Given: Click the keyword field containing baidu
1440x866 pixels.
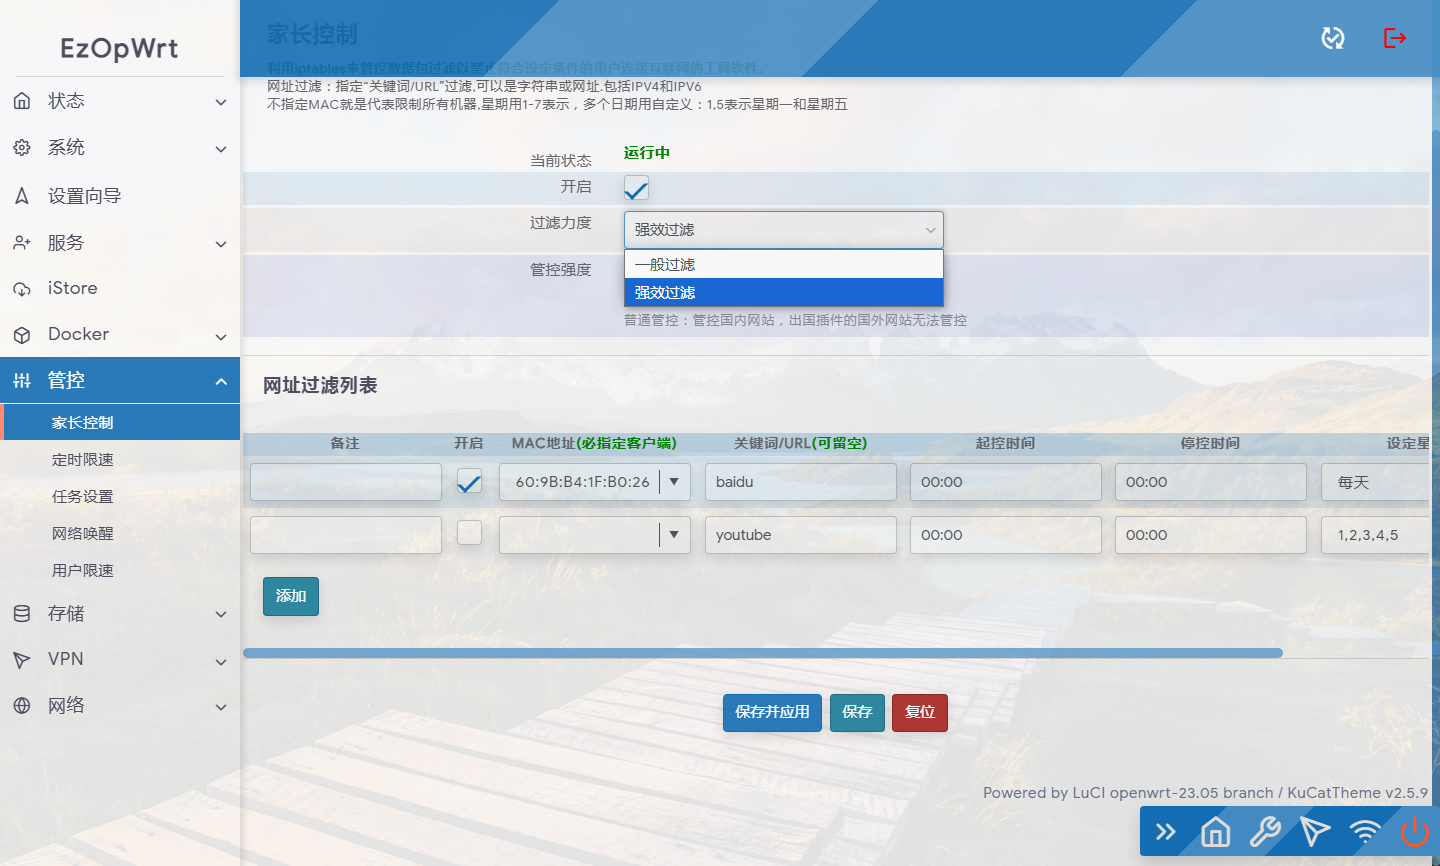Looking at the screenshot, I should click(x=801, y=482).
